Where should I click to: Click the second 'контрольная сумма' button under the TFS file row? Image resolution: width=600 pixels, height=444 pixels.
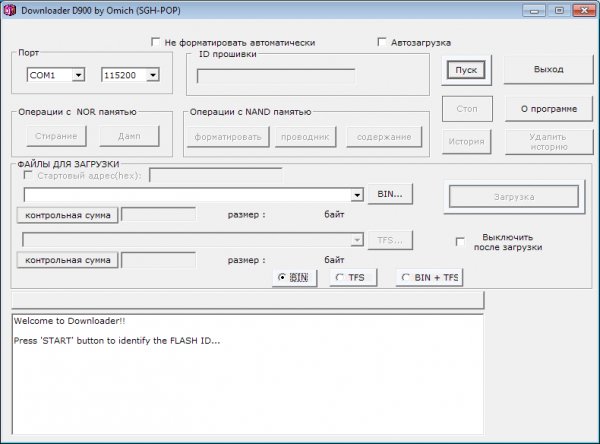(x=67, y=260)
